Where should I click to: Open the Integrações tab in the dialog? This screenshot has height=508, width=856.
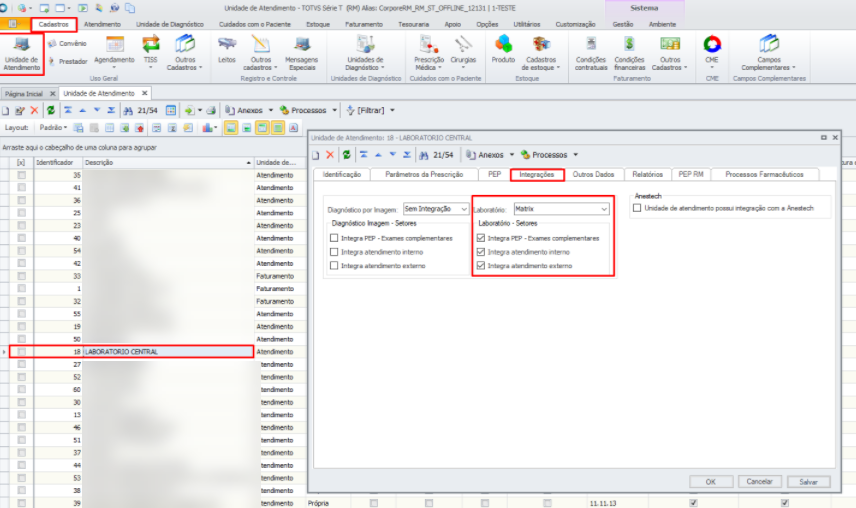[537, 175]
